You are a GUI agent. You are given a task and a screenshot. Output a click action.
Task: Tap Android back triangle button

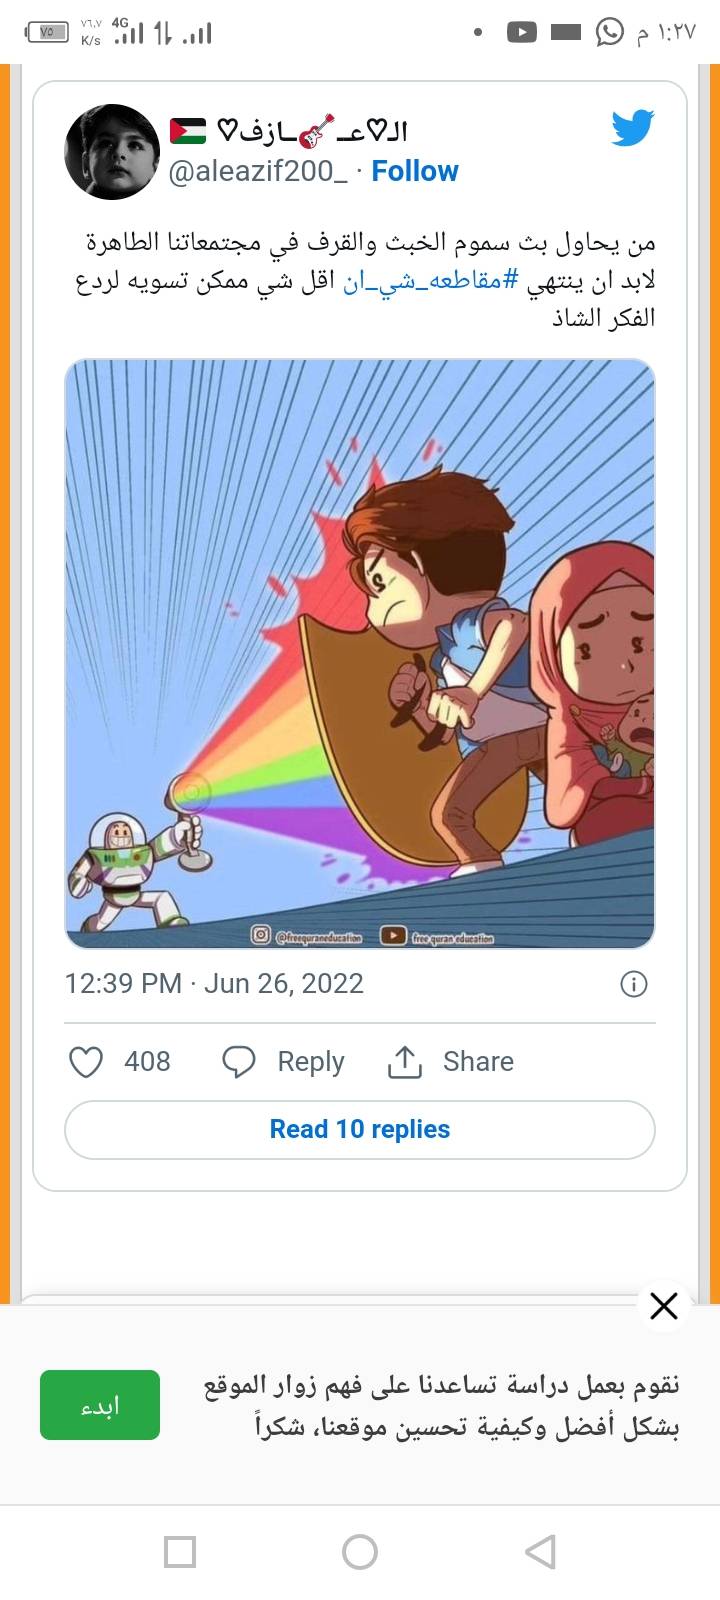tap(540, 1552)
